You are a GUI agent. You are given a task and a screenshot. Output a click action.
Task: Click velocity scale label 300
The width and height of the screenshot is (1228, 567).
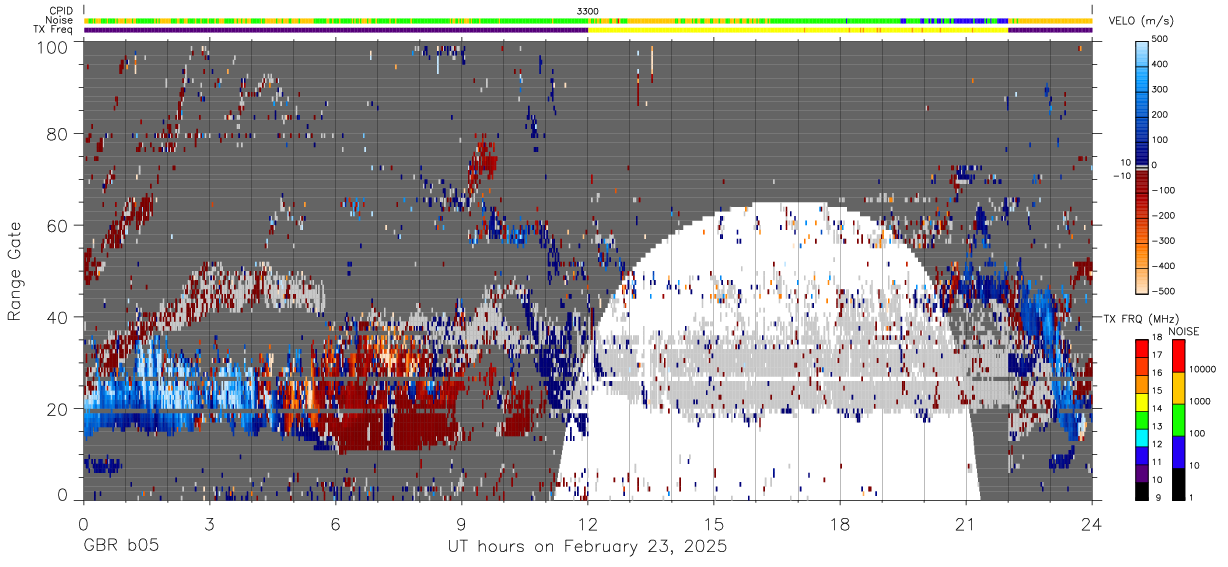(1161, 90)
